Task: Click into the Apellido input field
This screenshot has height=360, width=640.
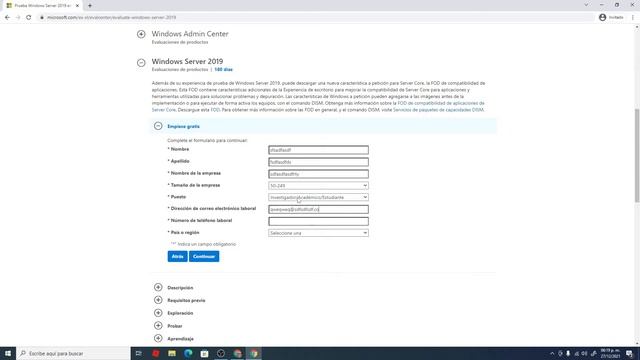Action: click(x=318, y=162)
